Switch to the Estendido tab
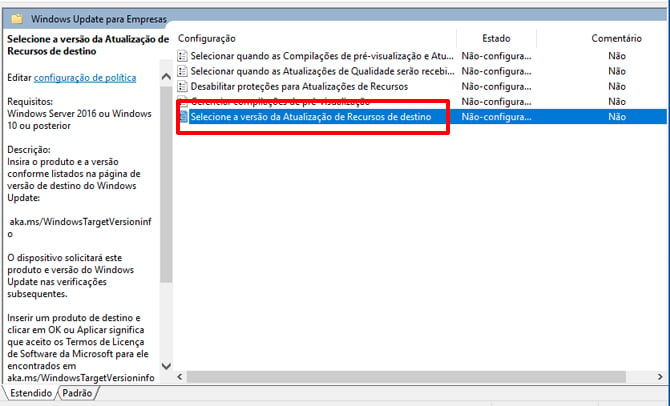The height and width of the screenshot is (406, 670). [x=31, y=393]
